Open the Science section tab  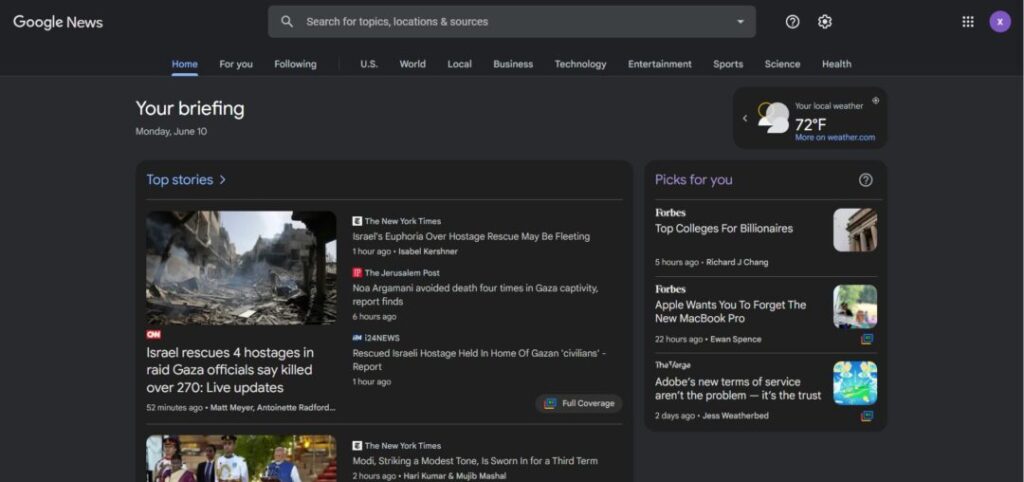coord(782,64)
